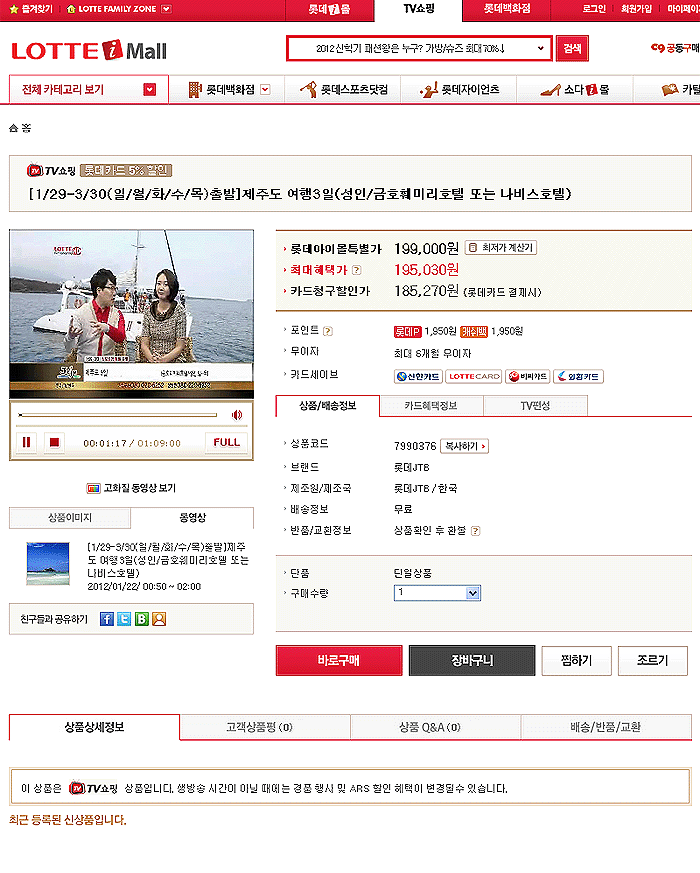Click the TV쇼핑 logo in notice box

(93, 788)
